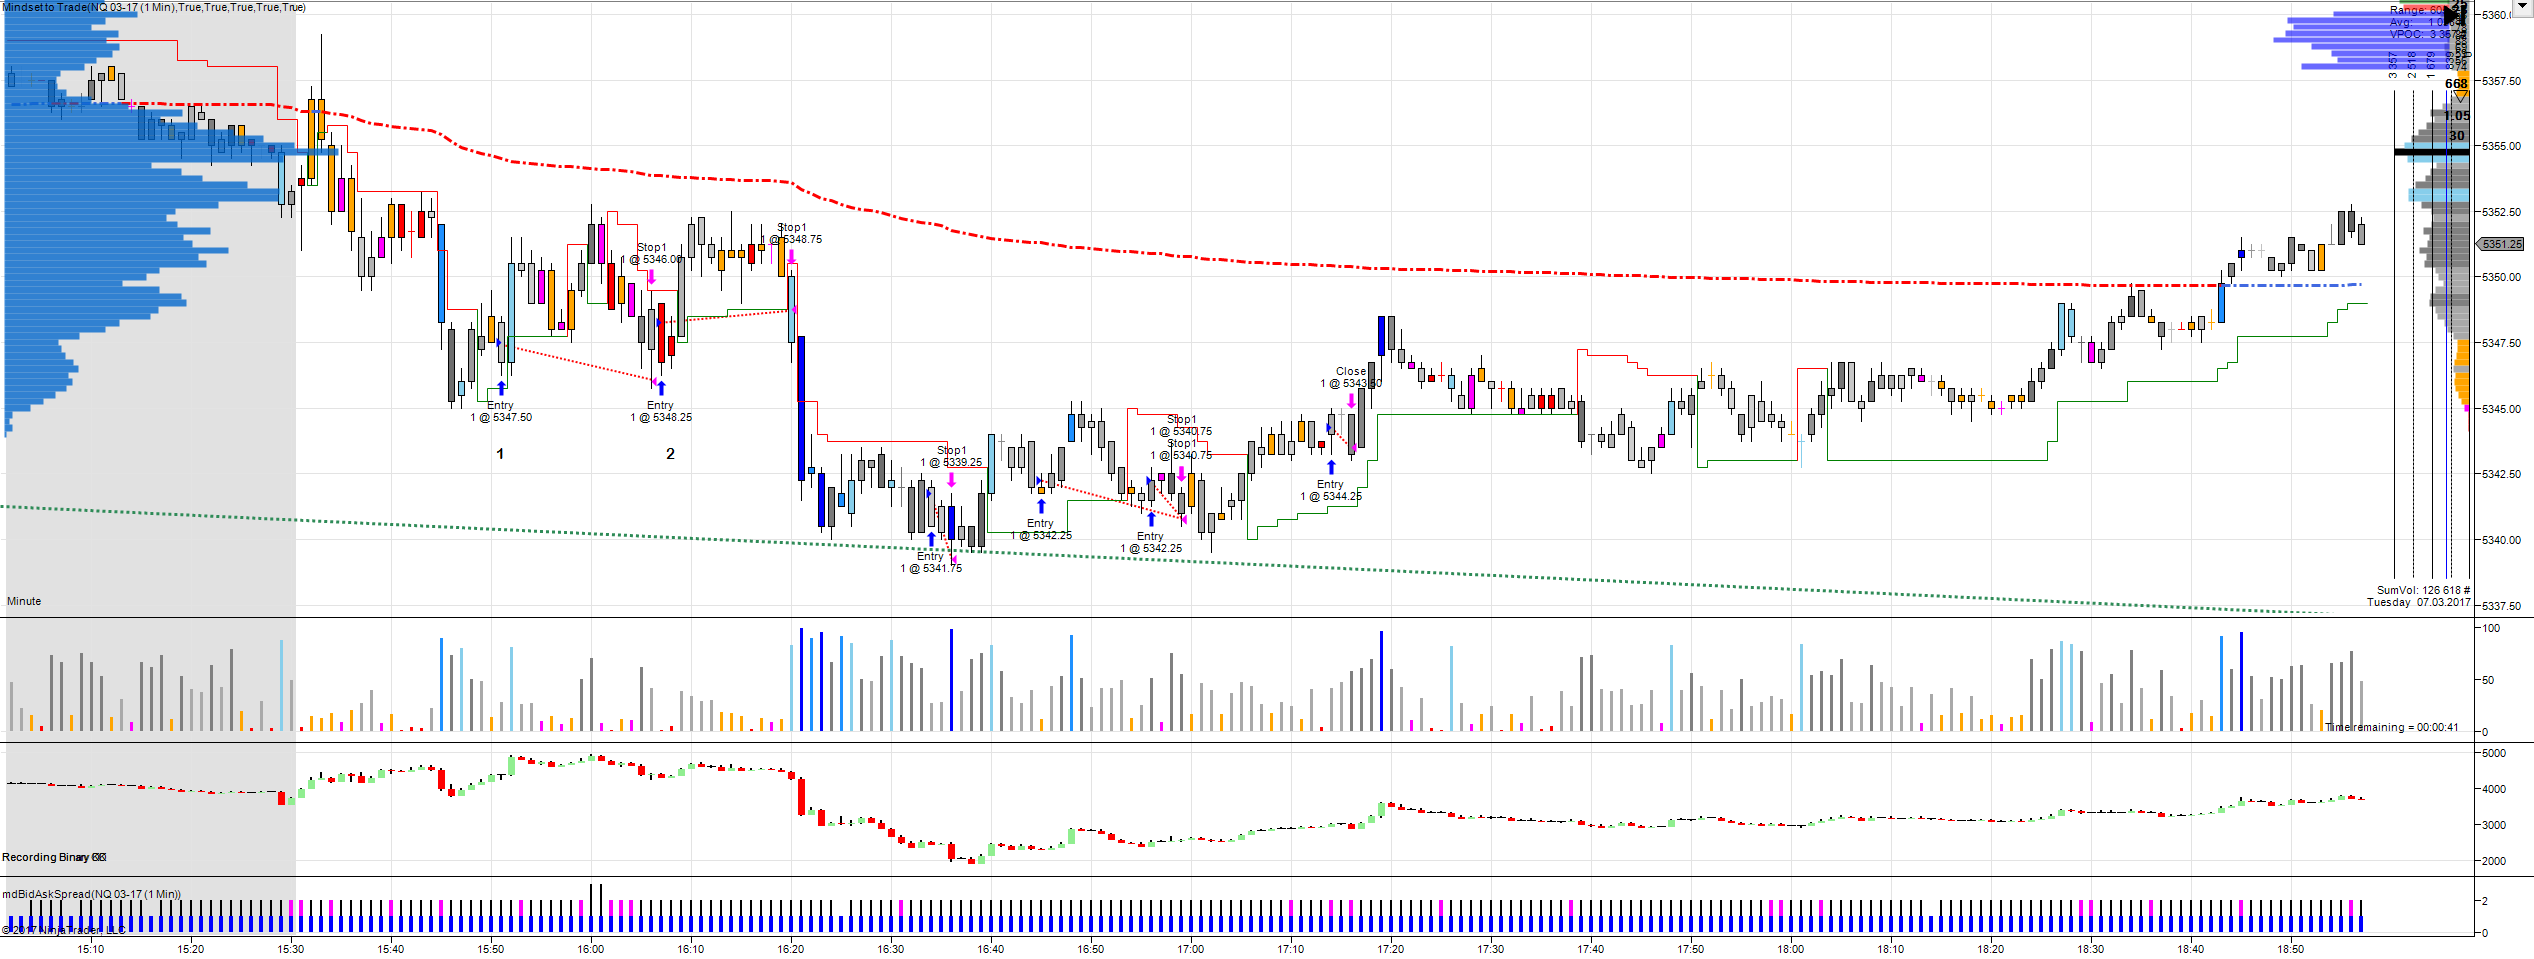Select the 'Stop1 1 @ 5346.00' label
This screenshot has height=959, width=2534.
tap(653, 253)
